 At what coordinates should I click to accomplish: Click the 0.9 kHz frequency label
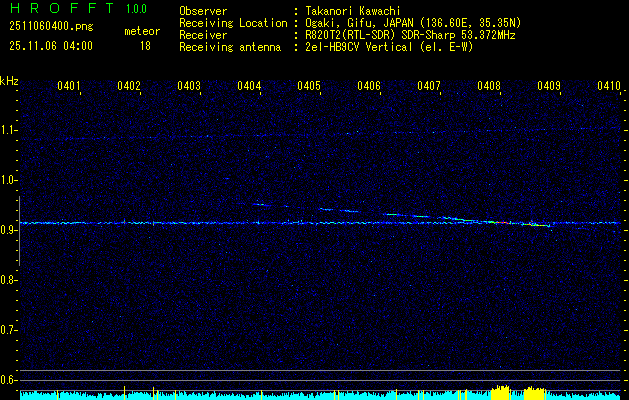coord(9,230)
